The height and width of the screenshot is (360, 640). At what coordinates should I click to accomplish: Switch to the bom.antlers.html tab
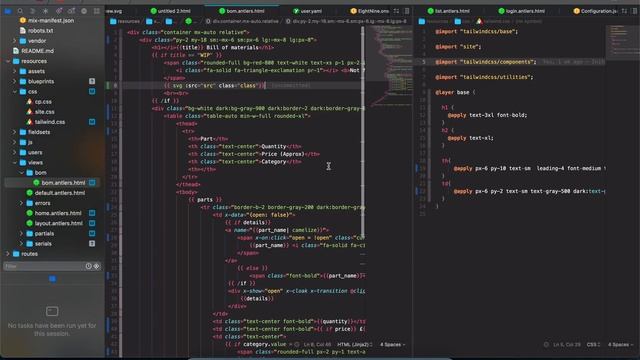(x=242, y=11)
